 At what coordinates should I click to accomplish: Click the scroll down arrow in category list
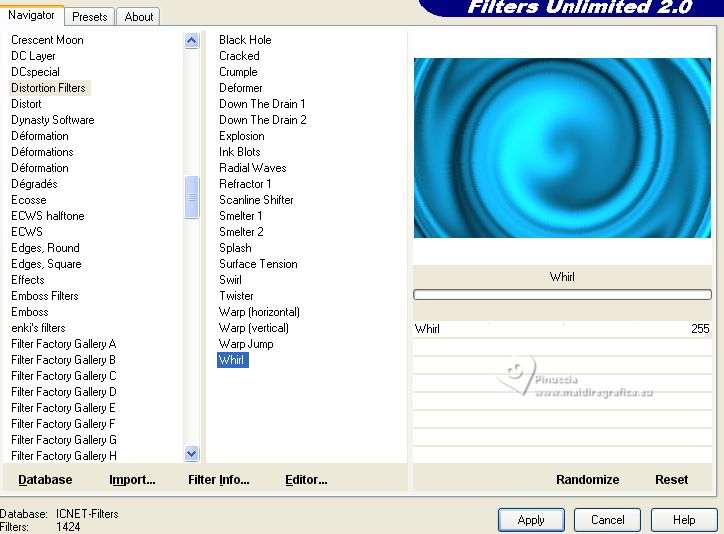[191, 454]
